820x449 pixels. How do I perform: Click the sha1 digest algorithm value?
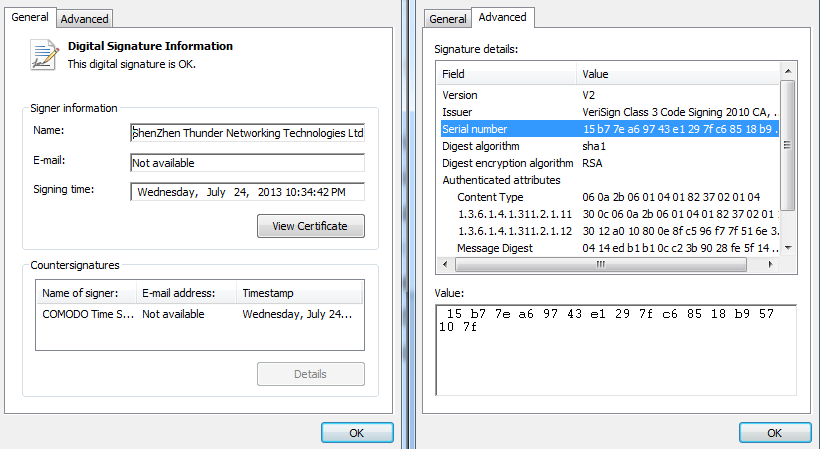point(594,146)
